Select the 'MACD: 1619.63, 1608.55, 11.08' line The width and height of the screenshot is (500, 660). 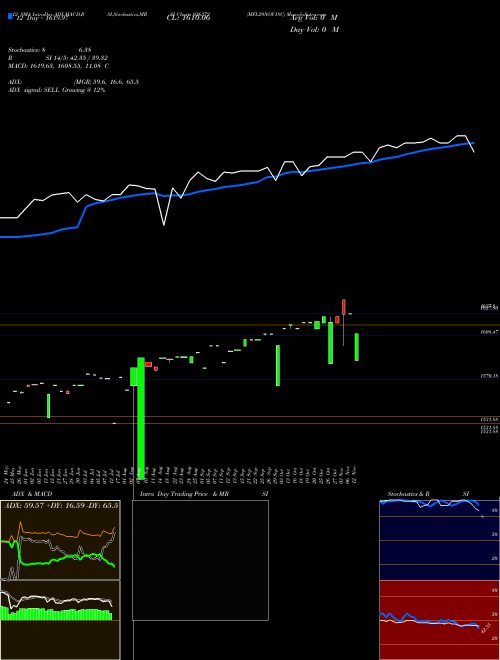tap(59, 66)
